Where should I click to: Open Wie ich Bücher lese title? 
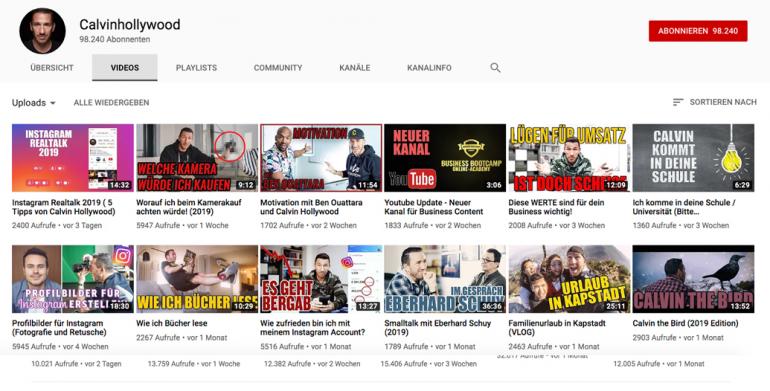[172, 323]
